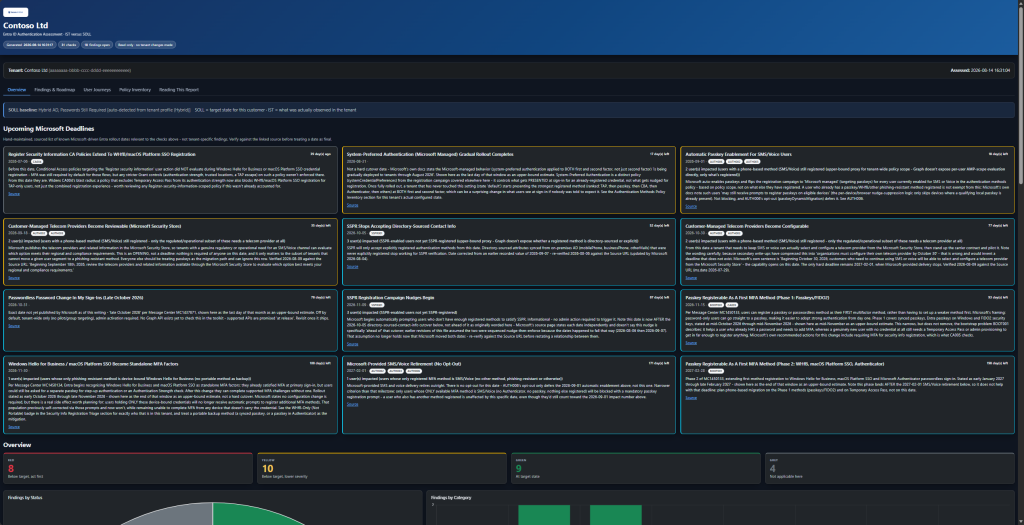Switch to the Policy Inventory tab
1024x525 pixels.
pyautogui.click(x=135, y=89)
